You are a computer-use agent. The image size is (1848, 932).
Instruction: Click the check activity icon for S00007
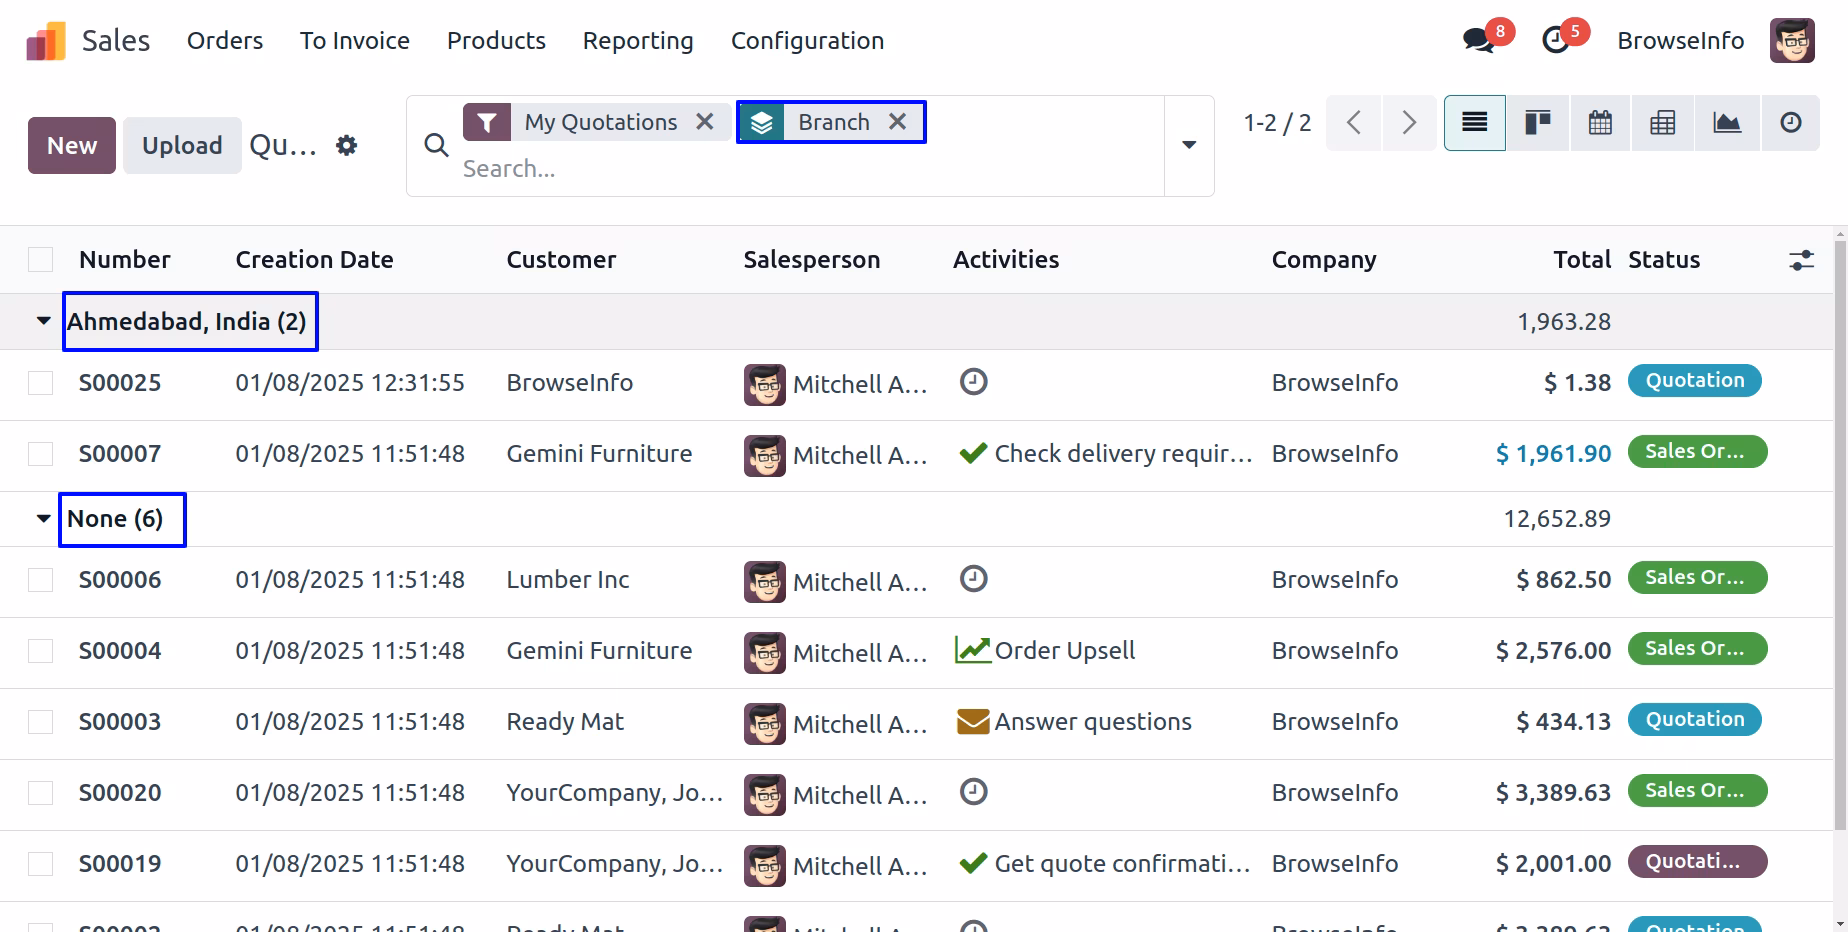pos(973,453)
